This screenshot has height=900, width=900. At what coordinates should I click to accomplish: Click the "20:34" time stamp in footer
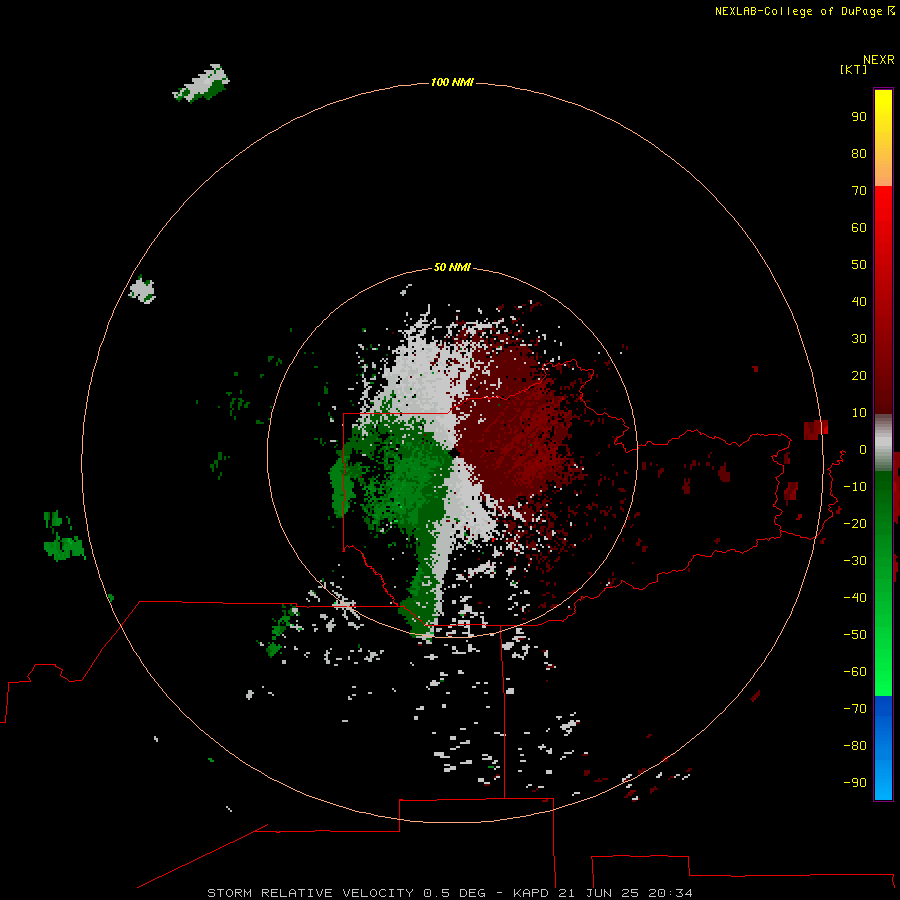pyautogui.click(x=670, y=893)
